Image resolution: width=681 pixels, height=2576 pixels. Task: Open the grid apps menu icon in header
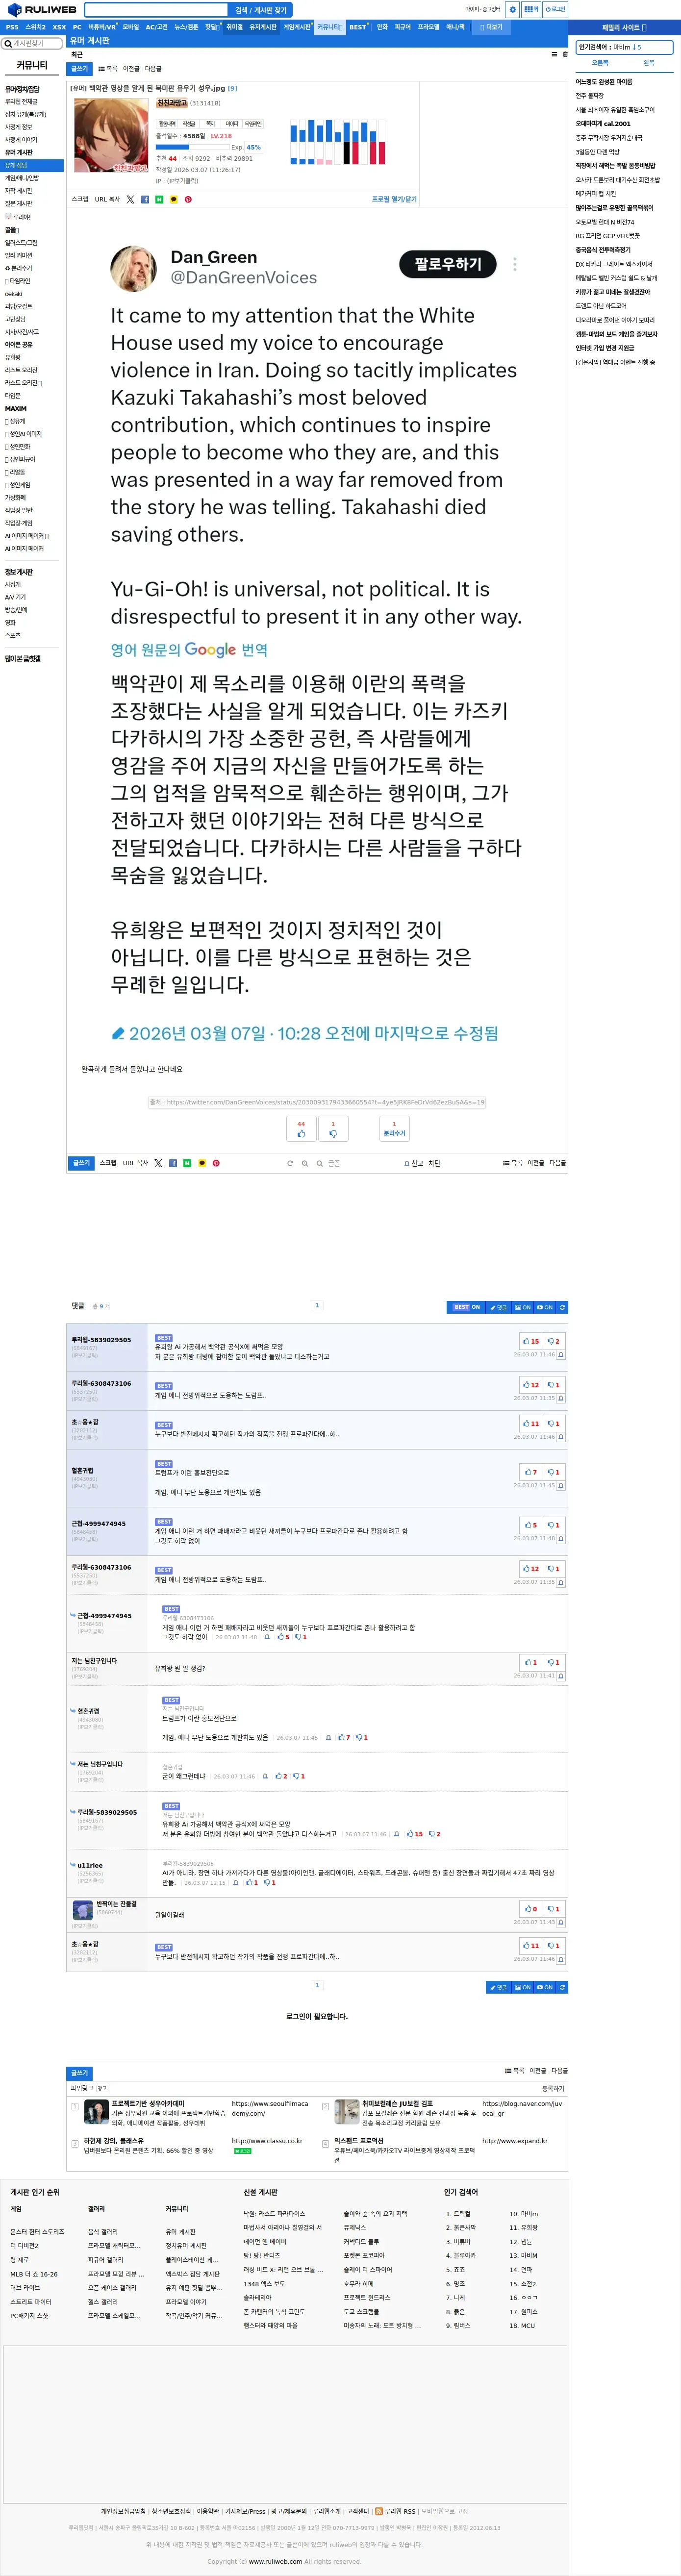pos(531,9)
